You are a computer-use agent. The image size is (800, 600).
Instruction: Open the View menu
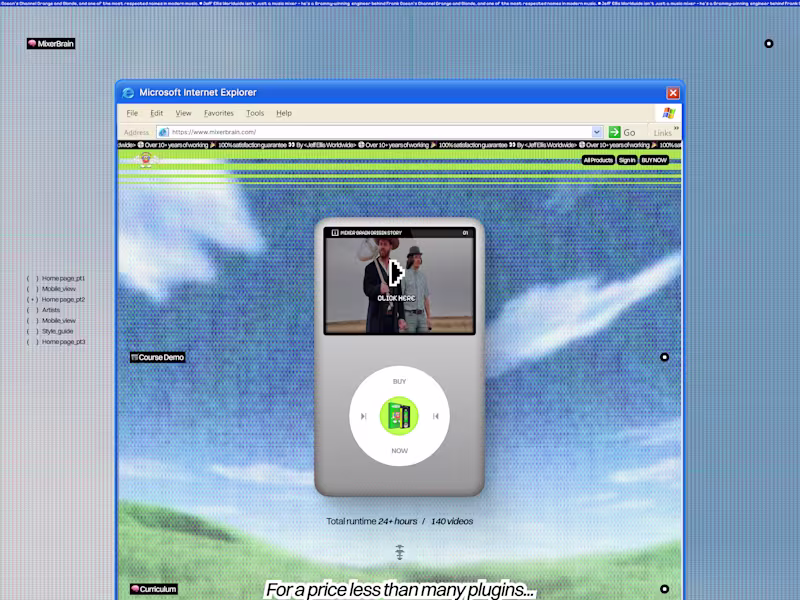tap(184, 113)
